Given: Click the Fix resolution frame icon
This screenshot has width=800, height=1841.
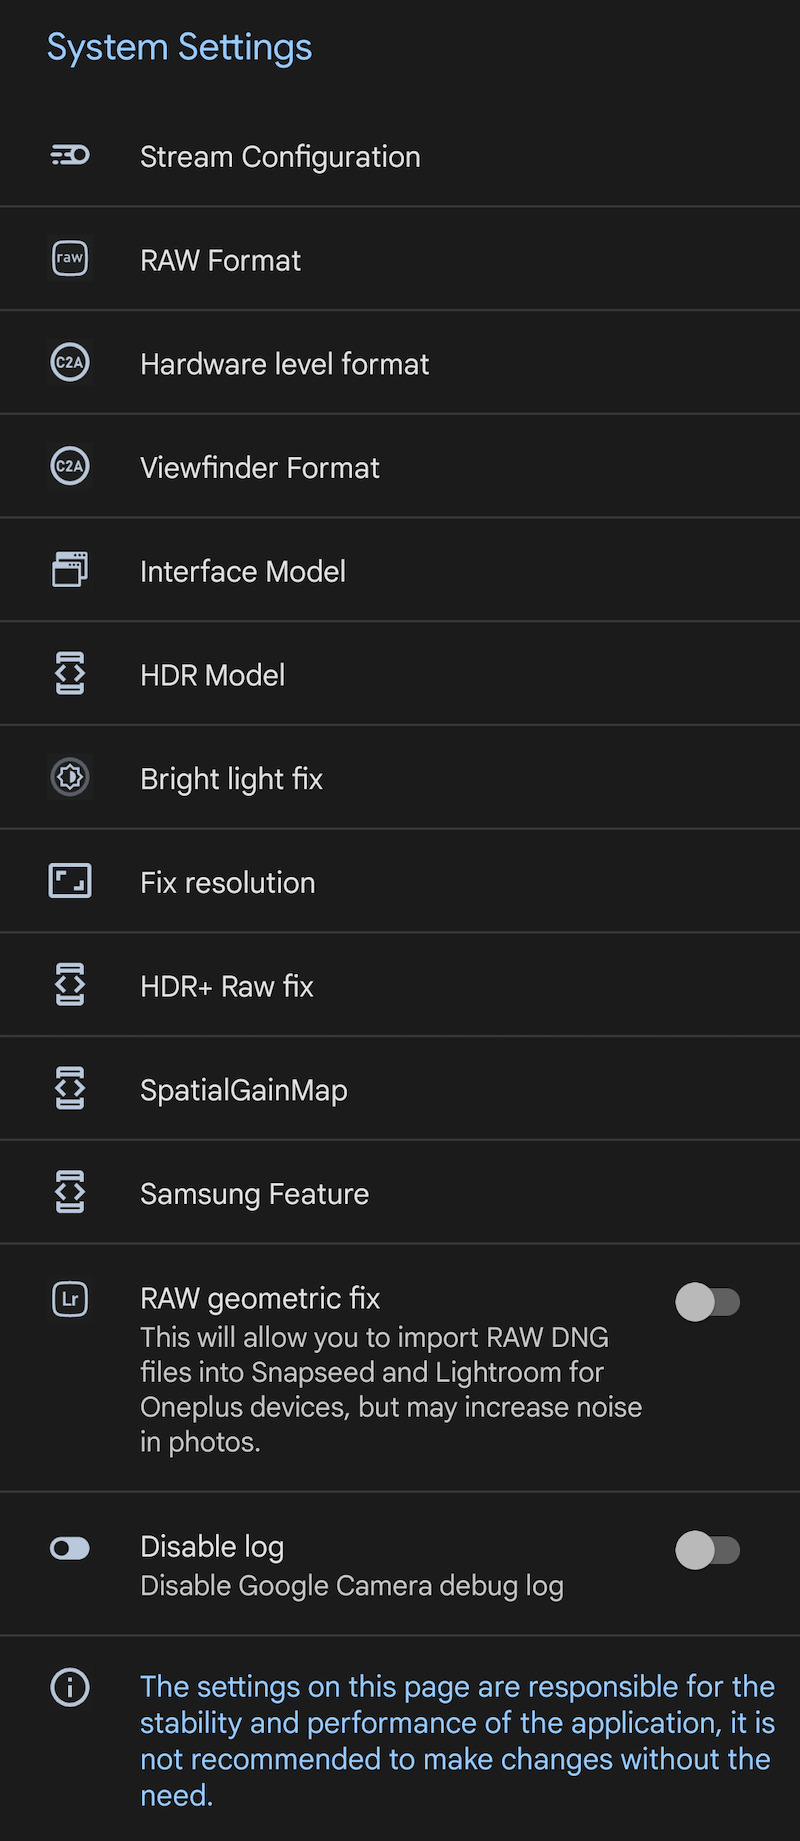Looking at the screenshot, I should 70,881.
